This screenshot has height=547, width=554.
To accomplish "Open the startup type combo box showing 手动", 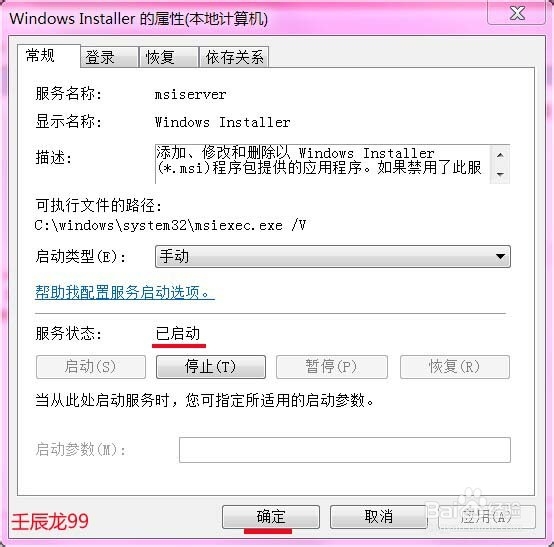I will (x=332, y=256).
